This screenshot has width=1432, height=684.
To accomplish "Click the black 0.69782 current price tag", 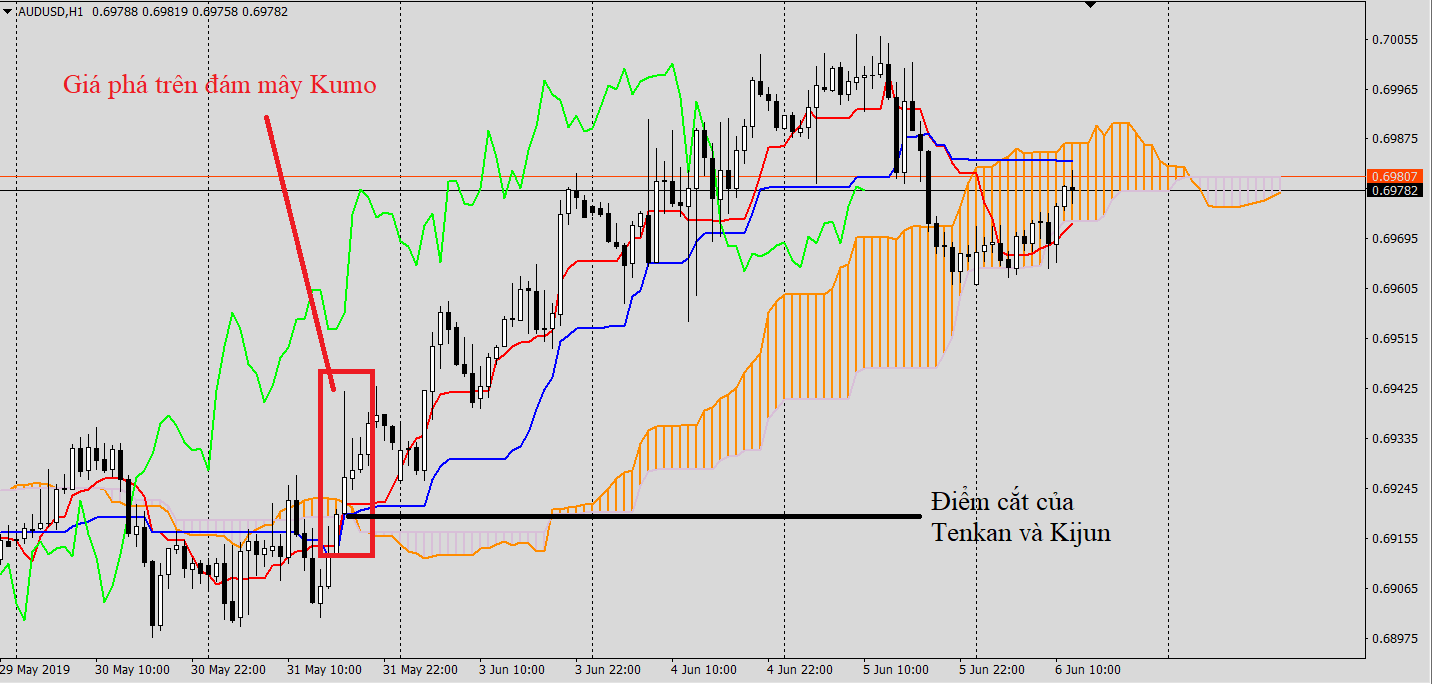I will pyautogui.click(x=1396, y=190).
